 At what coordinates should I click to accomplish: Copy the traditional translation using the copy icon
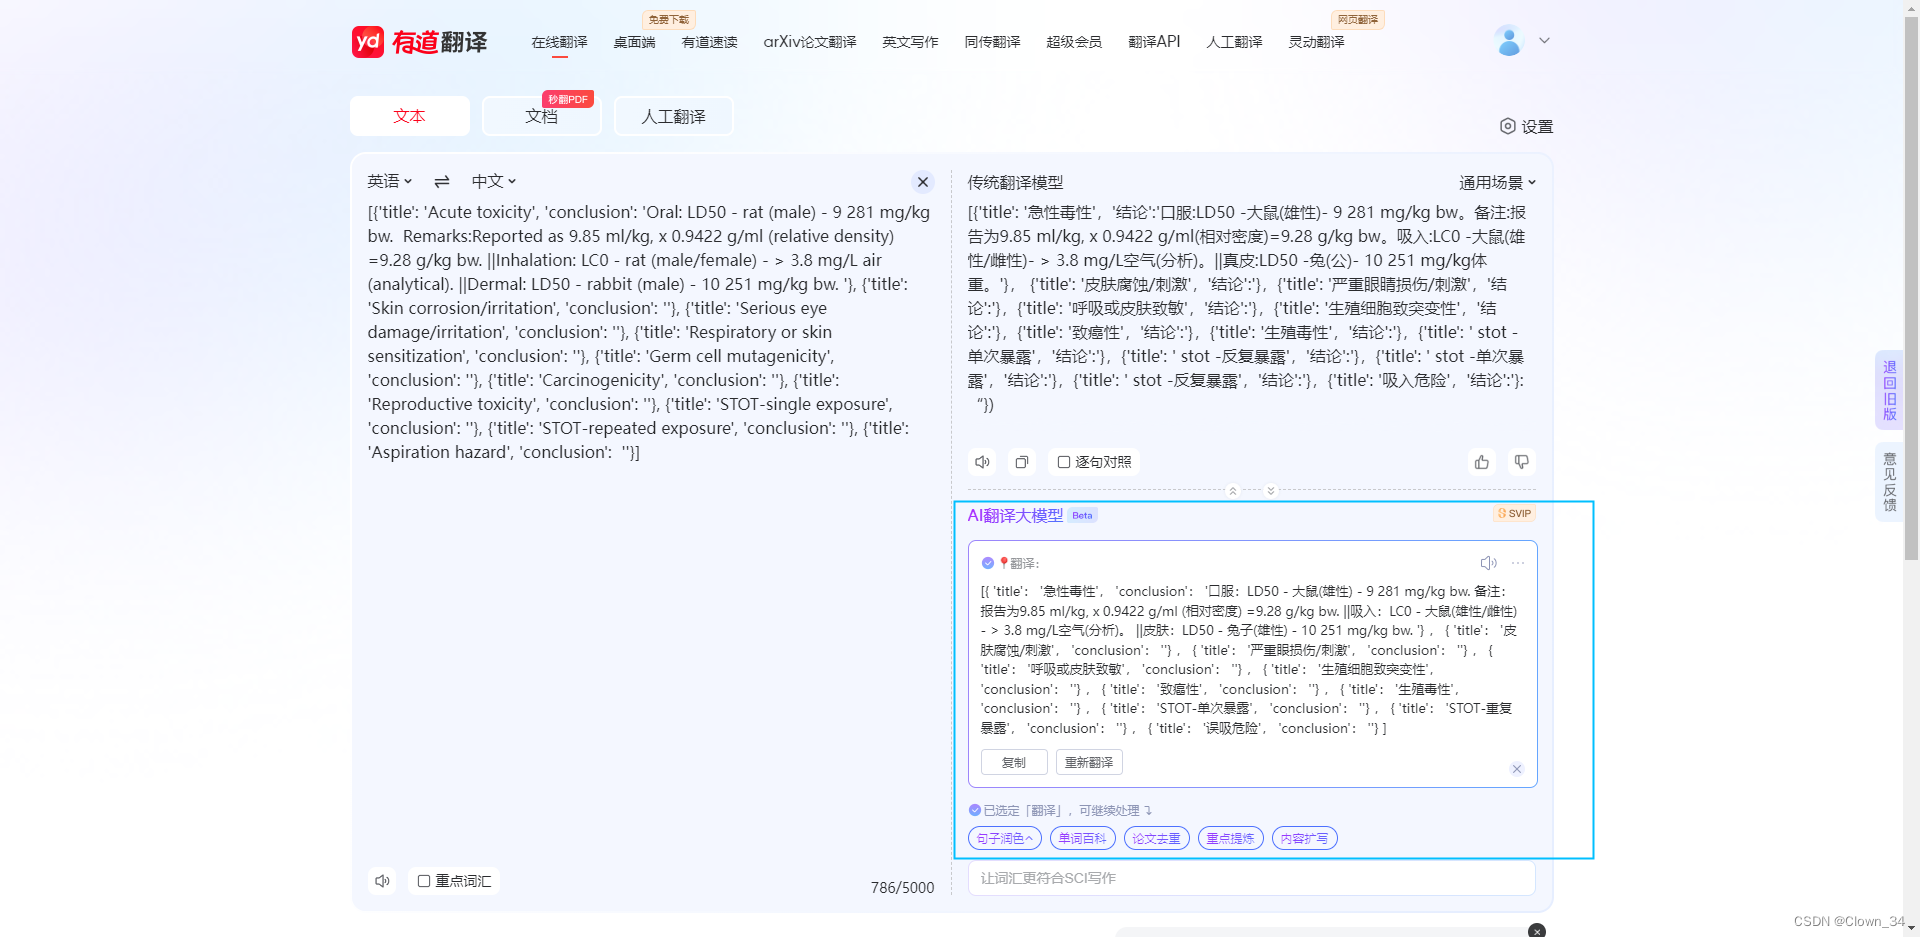1021,462
